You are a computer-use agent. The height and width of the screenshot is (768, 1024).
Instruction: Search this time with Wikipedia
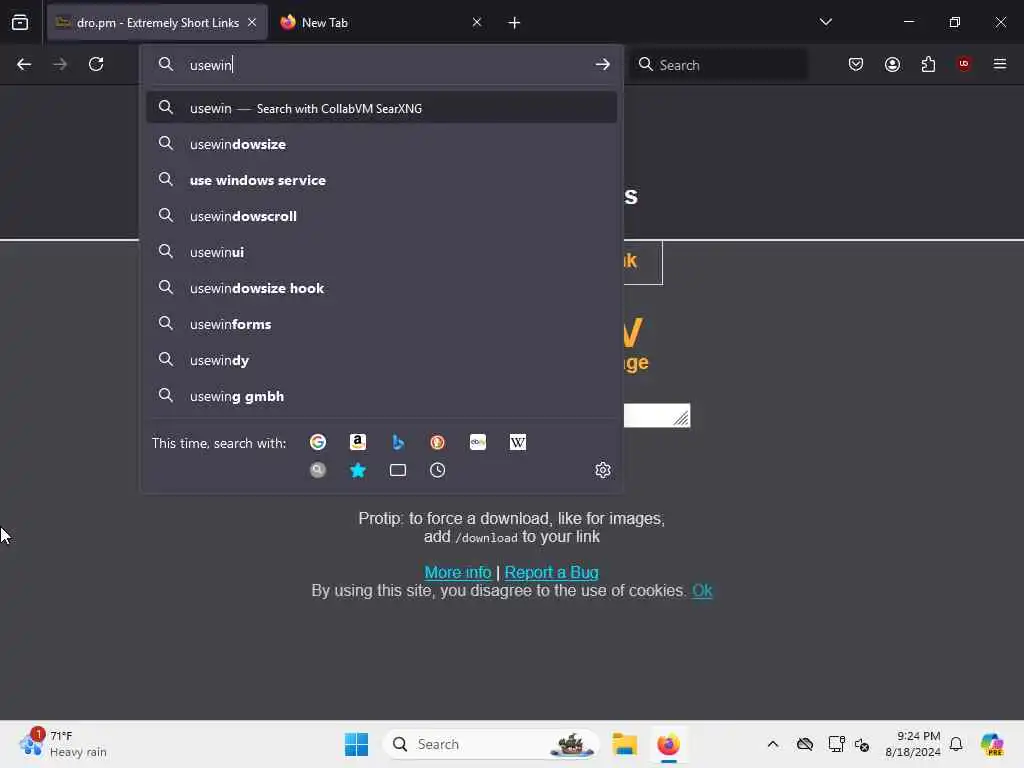[x=518, y=442]
